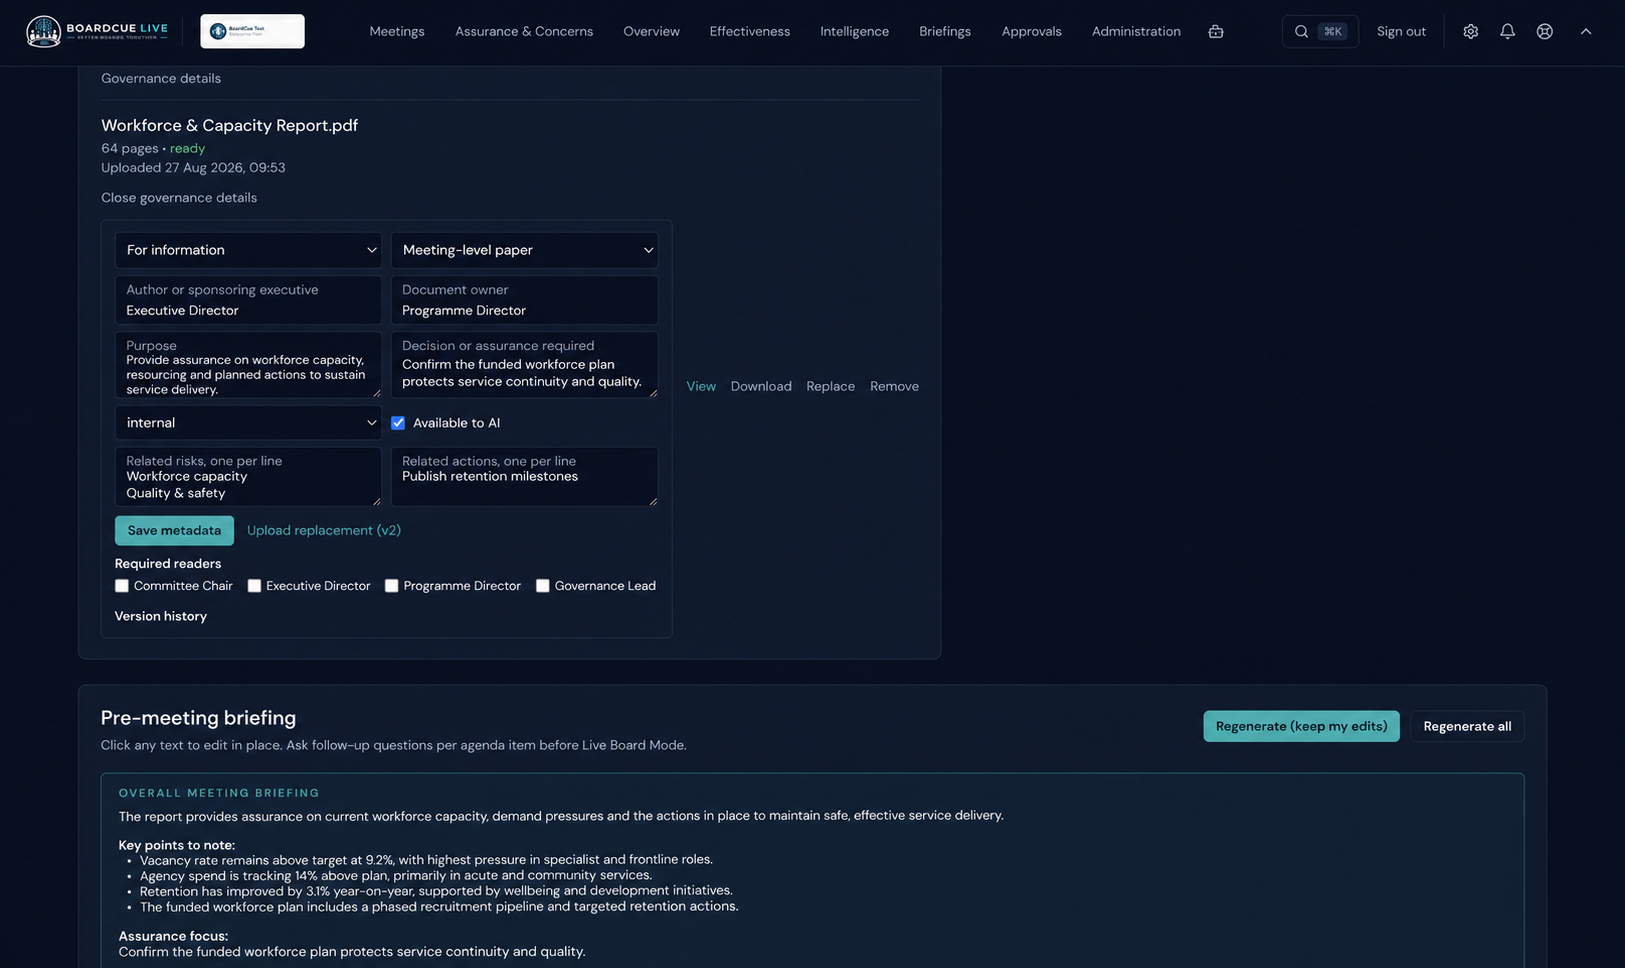Edit Author or sponsoring executive field
The width and height of the screenshot is (1625, 968).
(248, 300)
